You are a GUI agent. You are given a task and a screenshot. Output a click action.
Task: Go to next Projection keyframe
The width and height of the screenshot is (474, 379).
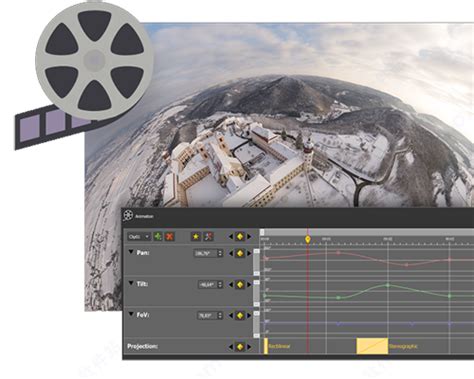click(x=249, y=347)
